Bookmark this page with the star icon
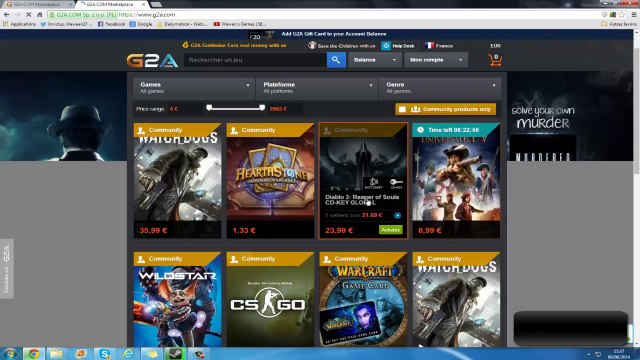The height and width of the screenshot is (360, 640). (622, 15)
